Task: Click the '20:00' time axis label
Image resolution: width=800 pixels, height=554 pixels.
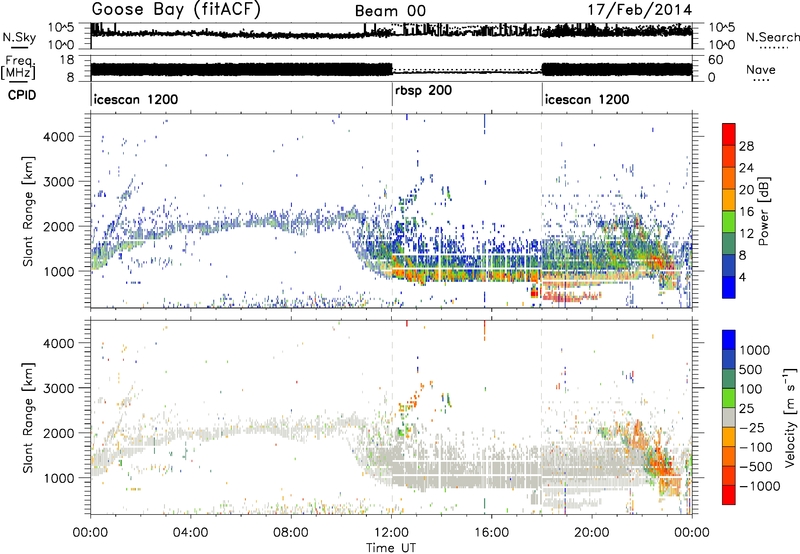Action: point(592,533)
